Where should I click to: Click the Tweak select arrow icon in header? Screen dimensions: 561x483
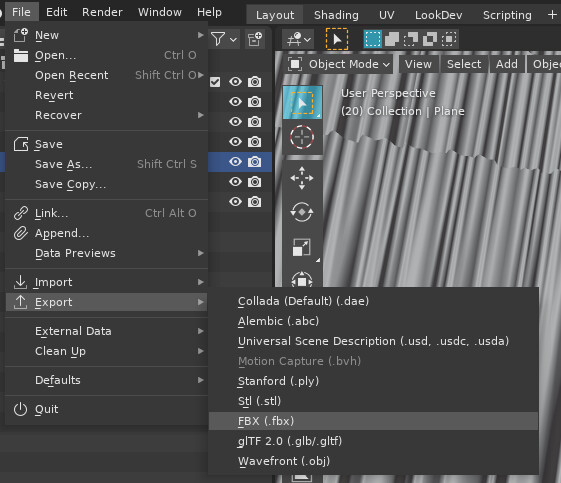click(337, 39)
